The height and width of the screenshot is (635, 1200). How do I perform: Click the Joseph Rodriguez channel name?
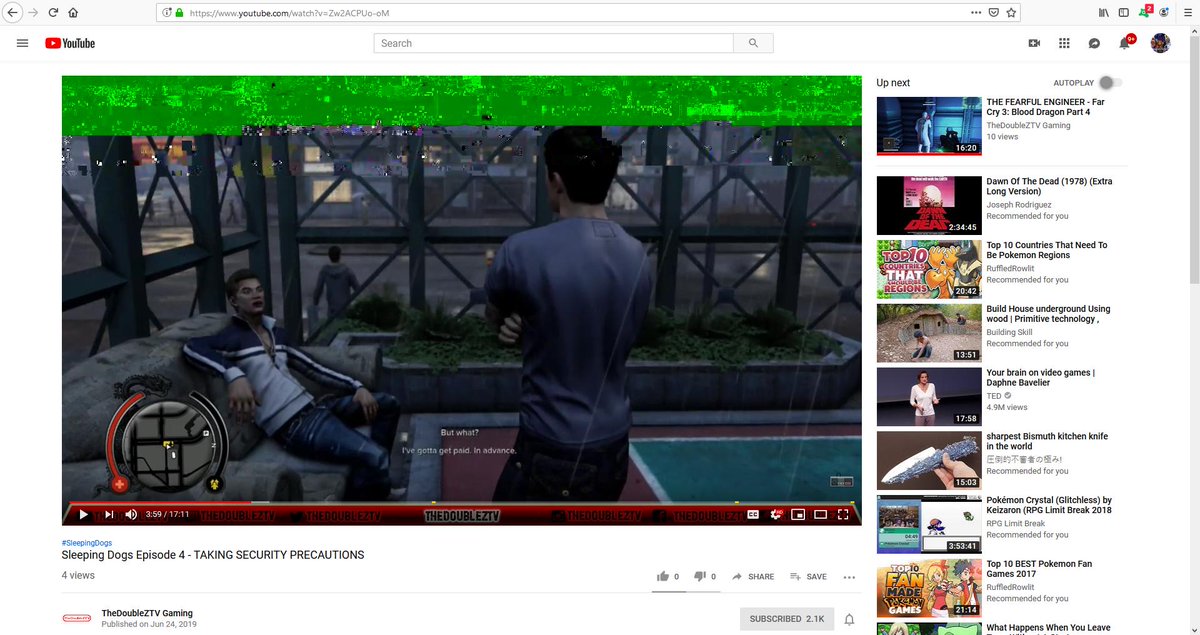click(x=1020, y=205)
